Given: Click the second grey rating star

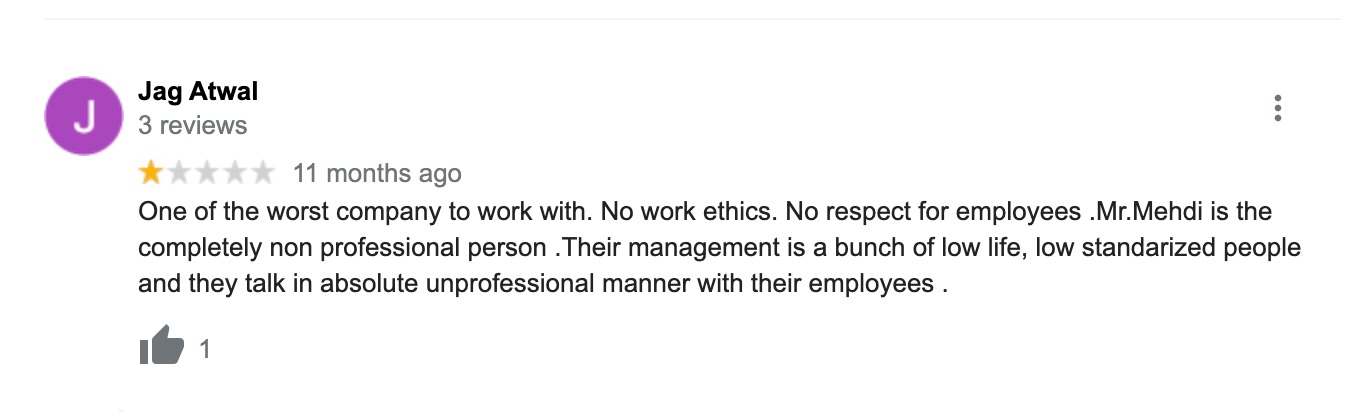Looking at the screenshot, I should click(x=179, y=173).
